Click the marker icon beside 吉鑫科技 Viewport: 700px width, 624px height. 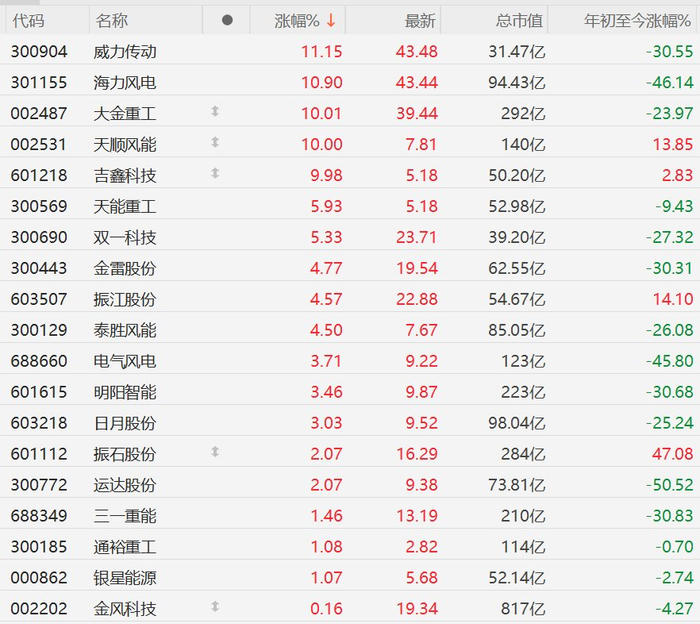coord(215,173)
